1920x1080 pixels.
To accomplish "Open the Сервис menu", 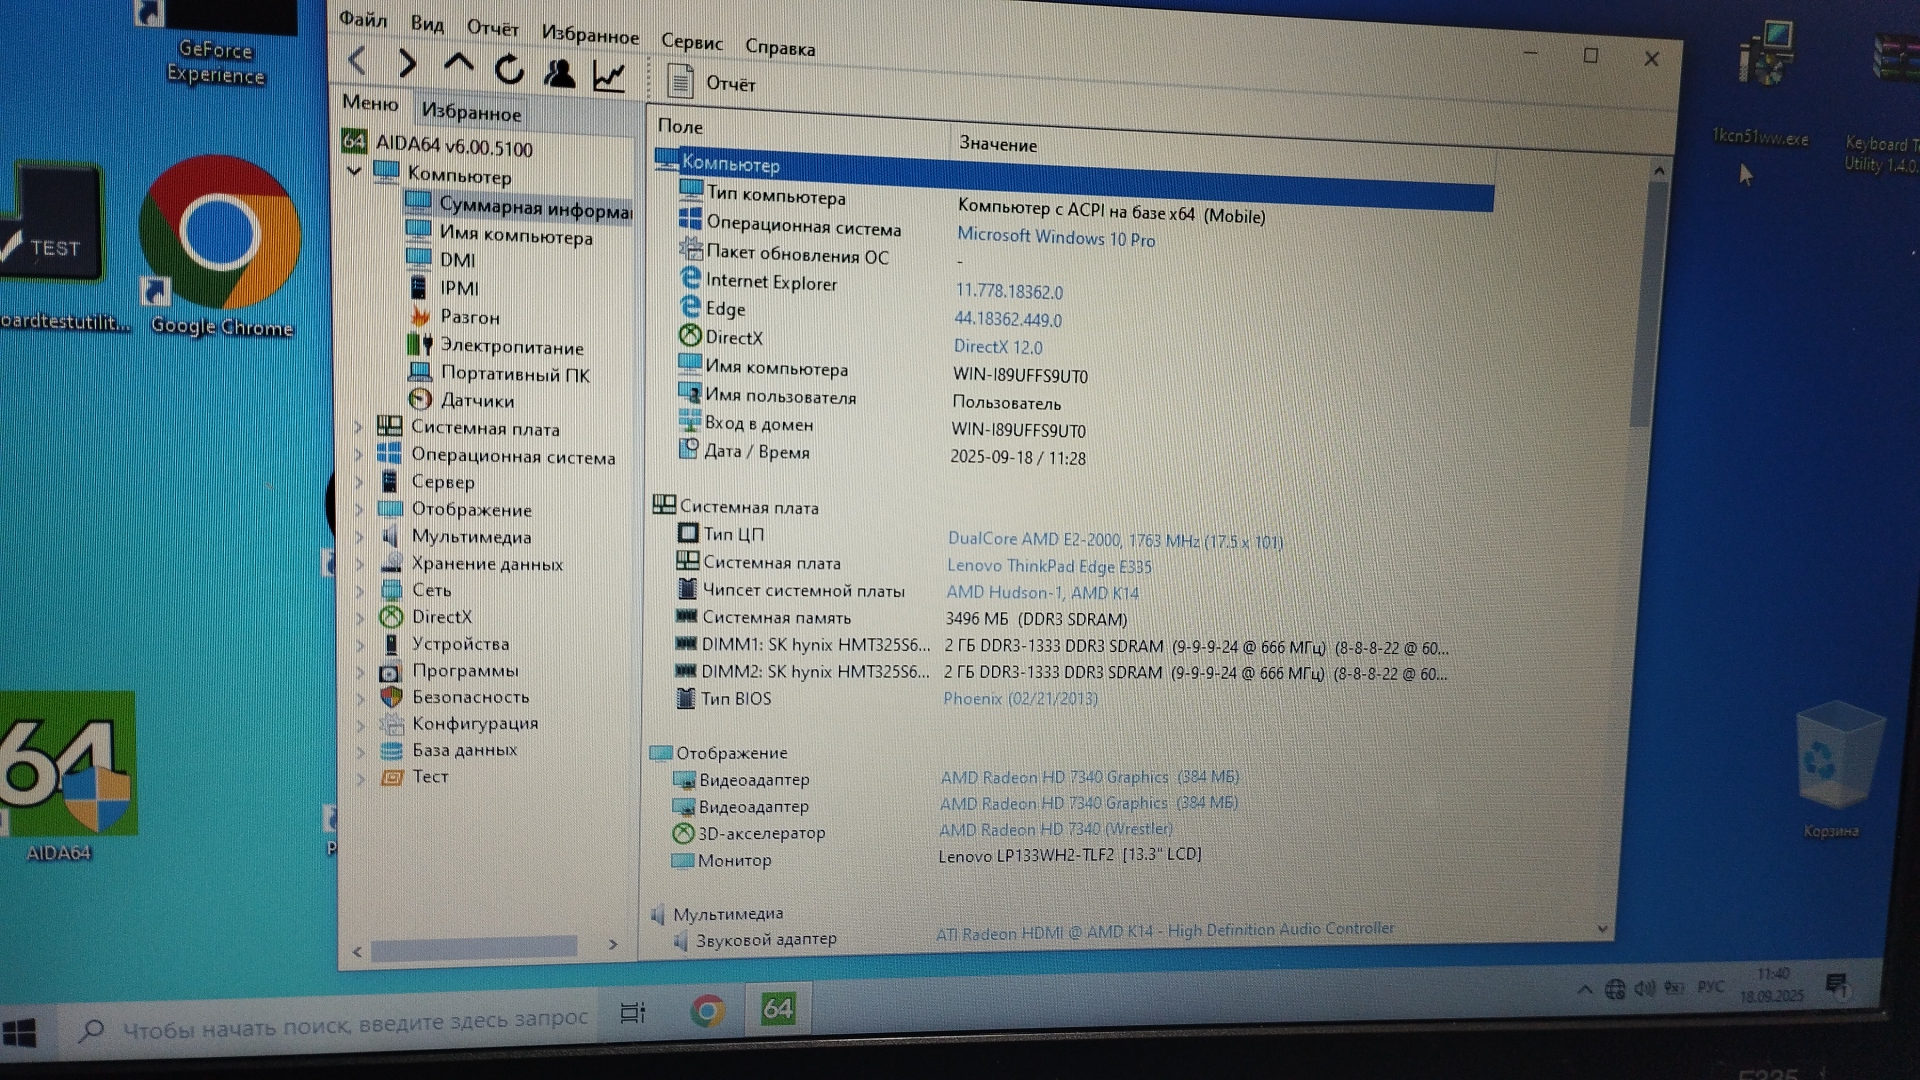I will tap(691, 42).
